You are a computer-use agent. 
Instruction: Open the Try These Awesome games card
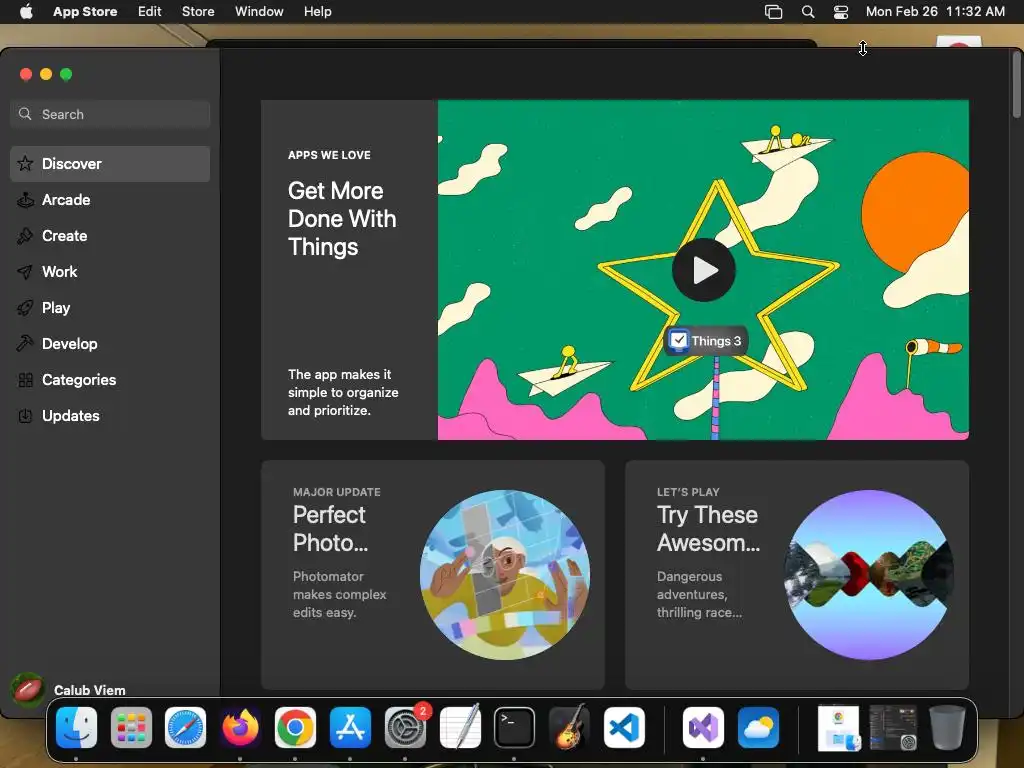pos(797,575)
